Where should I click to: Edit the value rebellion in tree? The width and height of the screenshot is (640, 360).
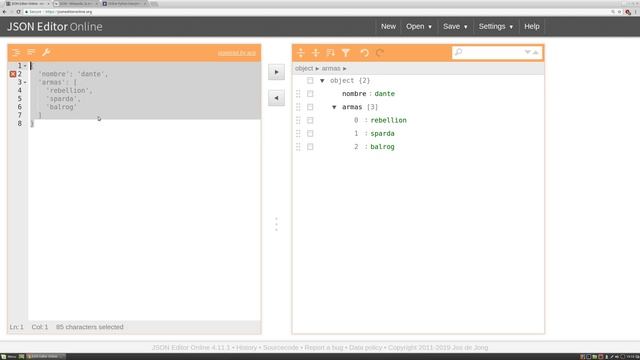point(389,120)
